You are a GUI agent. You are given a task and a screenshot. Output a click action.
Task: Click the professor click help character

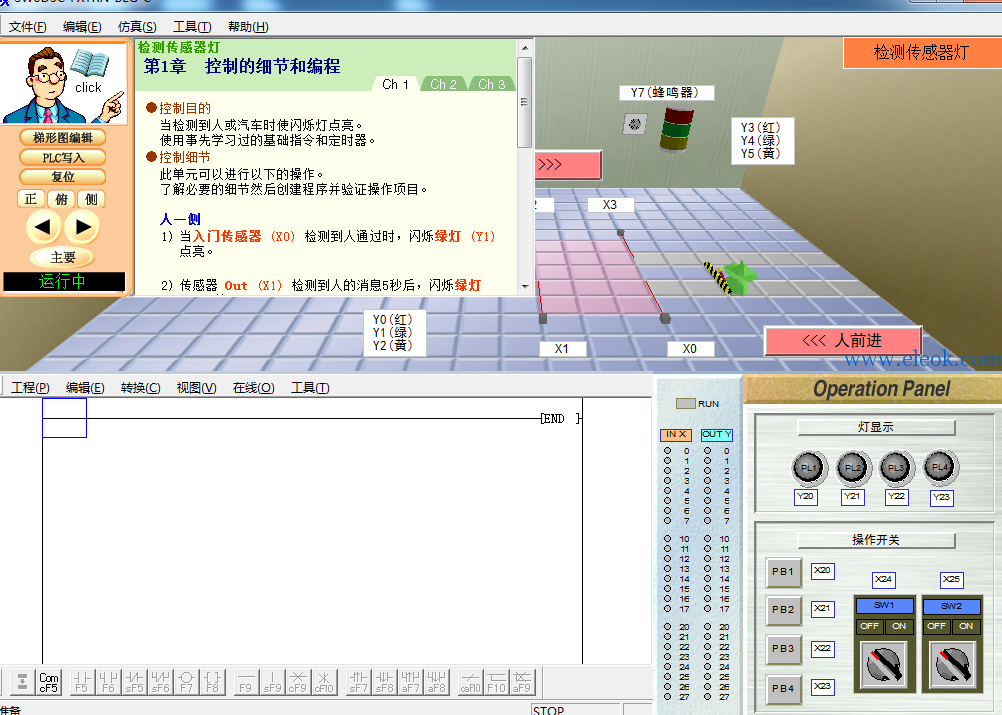65,83
